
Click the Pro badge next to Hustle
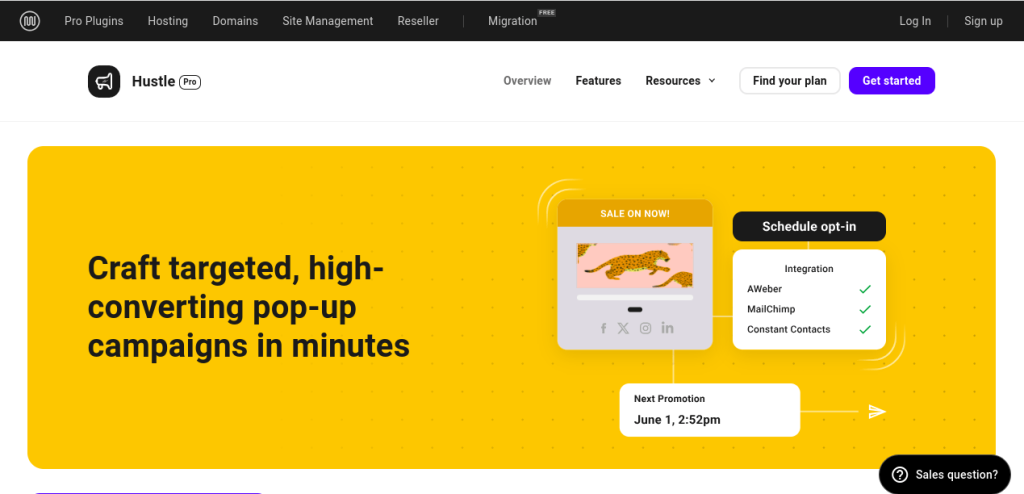[x=190, y=82]
